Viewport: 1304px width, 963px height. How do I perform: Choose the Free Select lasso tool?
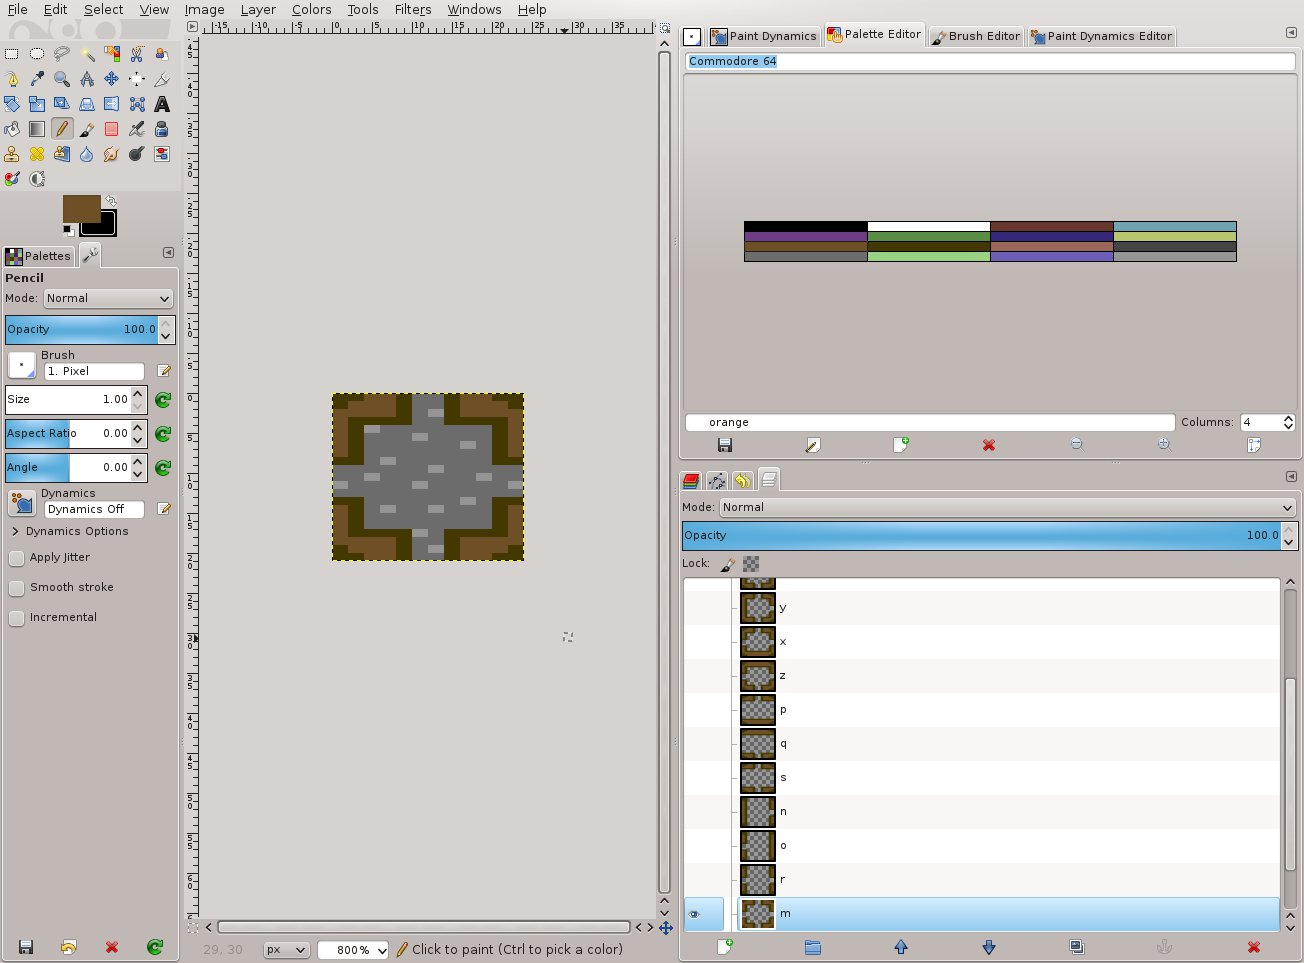coord(62,54)
